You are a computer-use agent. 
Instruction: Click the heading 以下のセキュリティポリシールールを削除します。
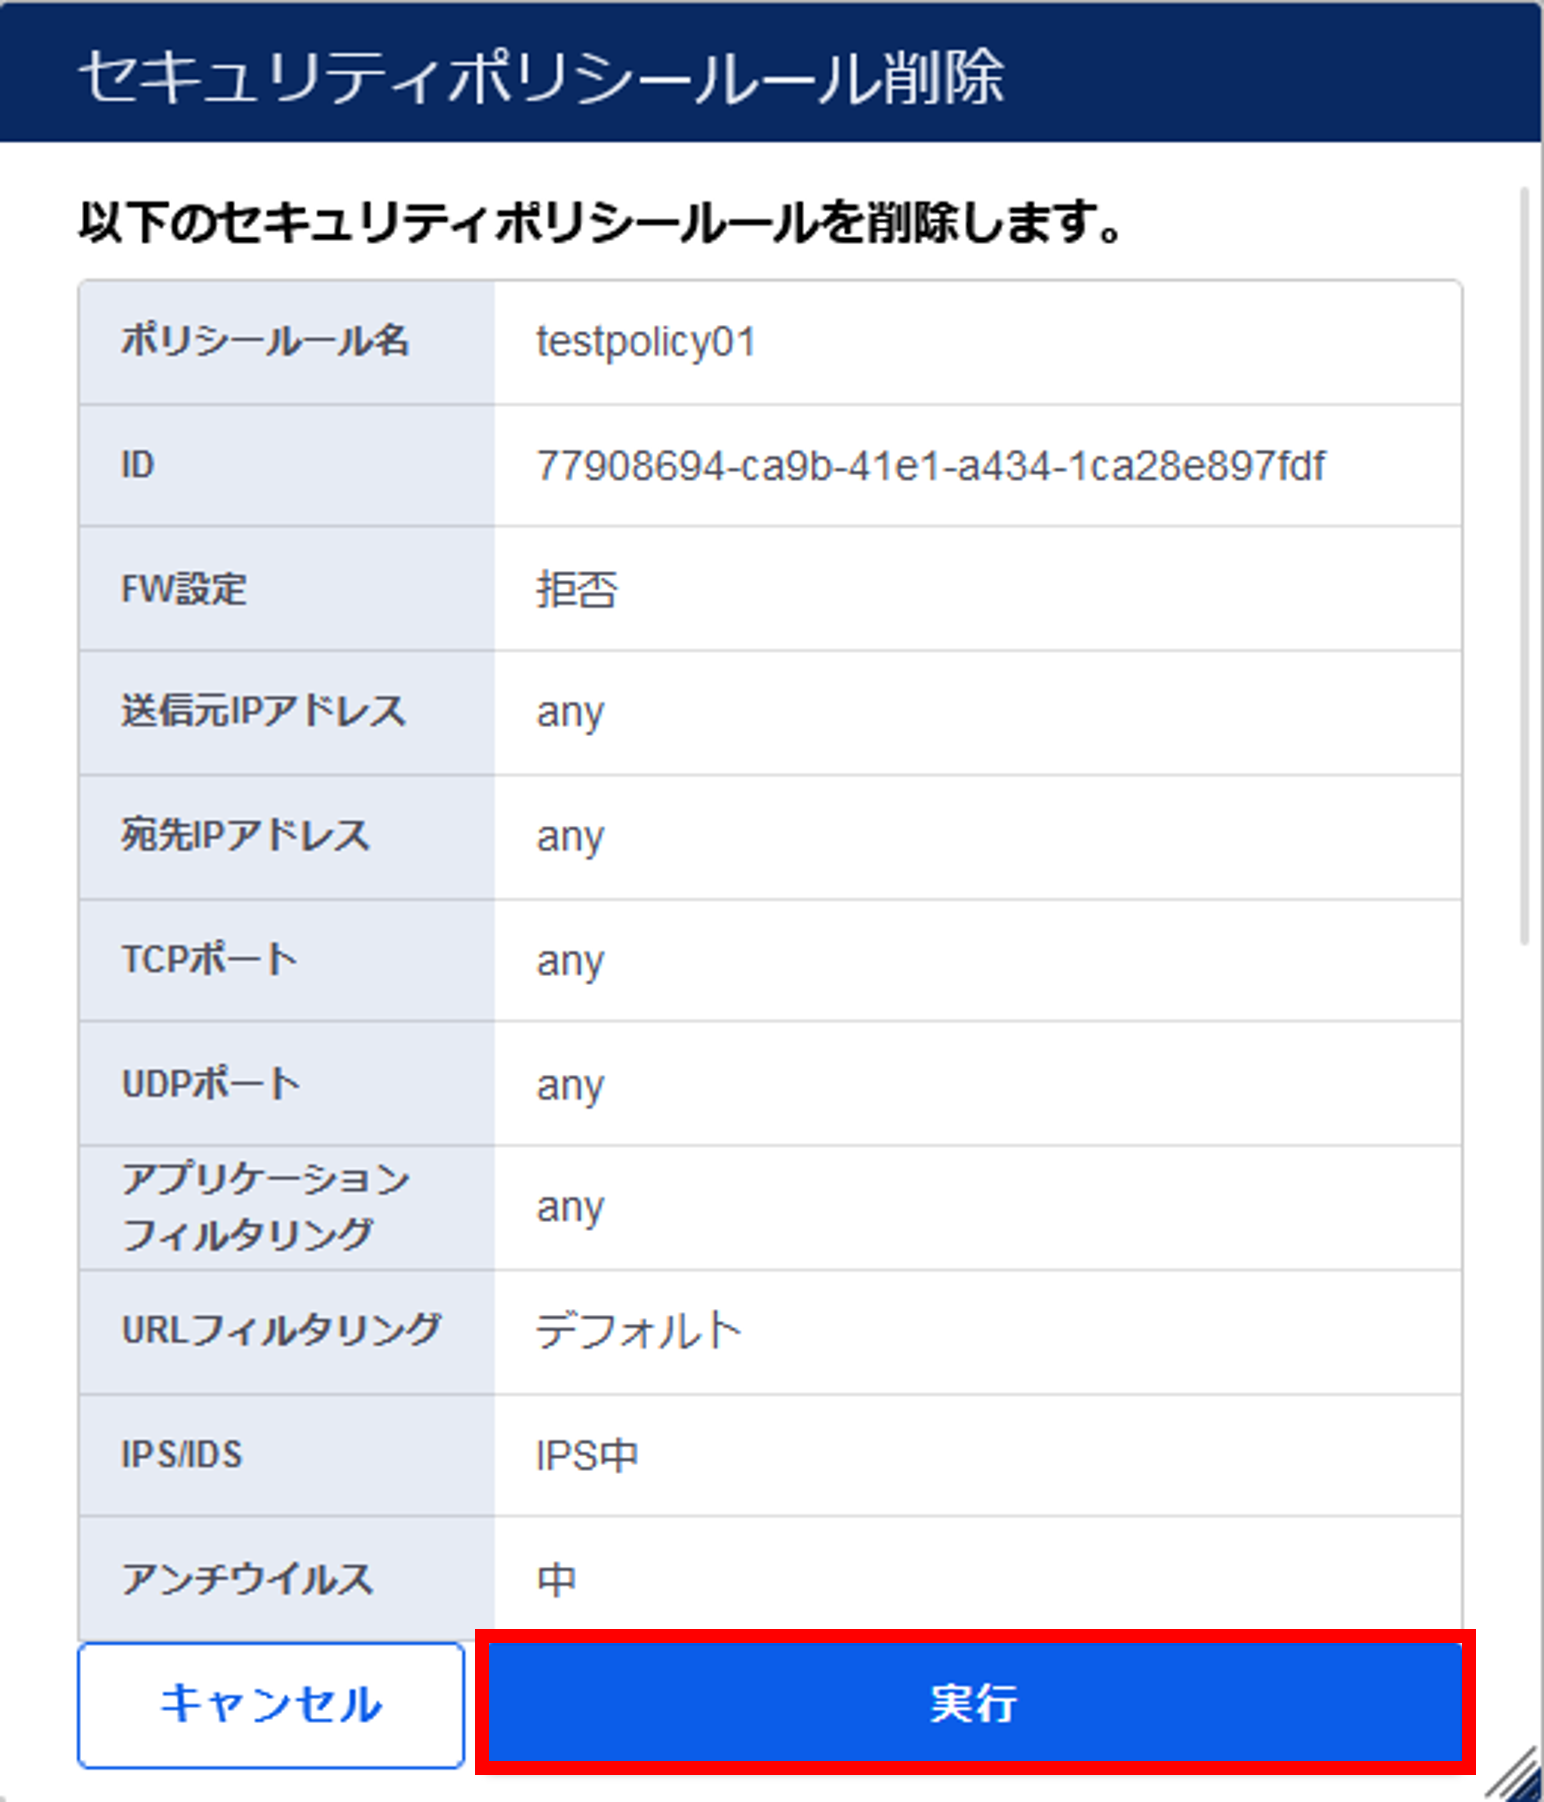602,222
